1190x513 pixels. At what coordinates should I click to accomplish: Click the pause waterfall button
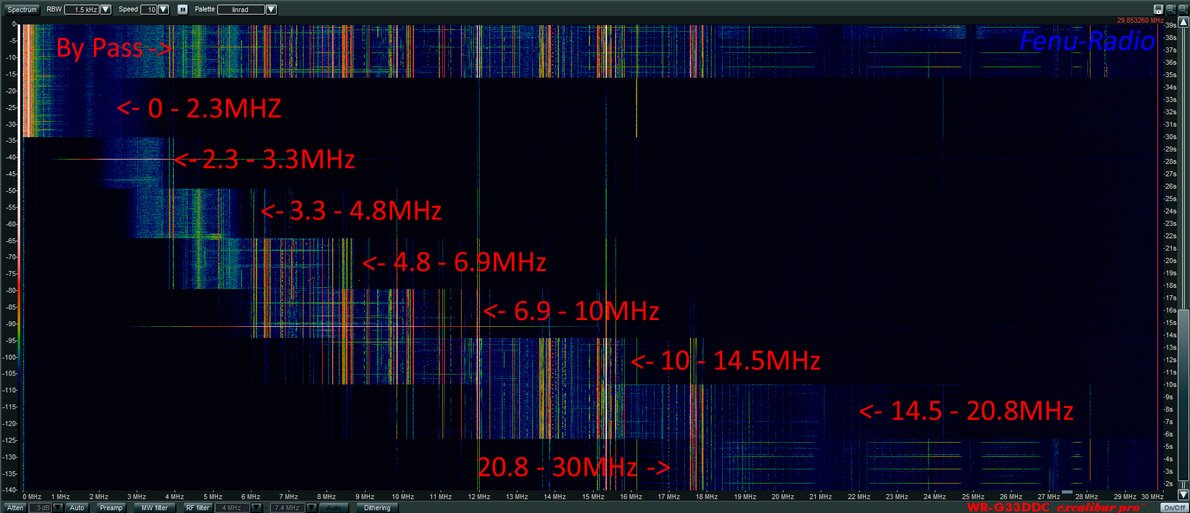click(182, 9)
